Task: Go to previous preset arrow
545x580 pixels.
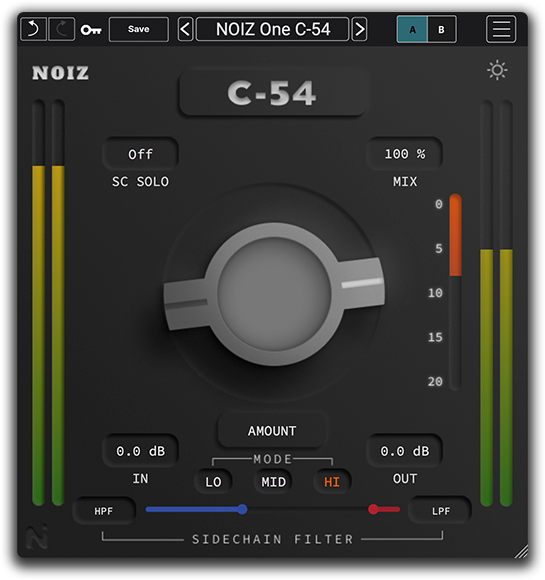Action: tap(185, 29)
